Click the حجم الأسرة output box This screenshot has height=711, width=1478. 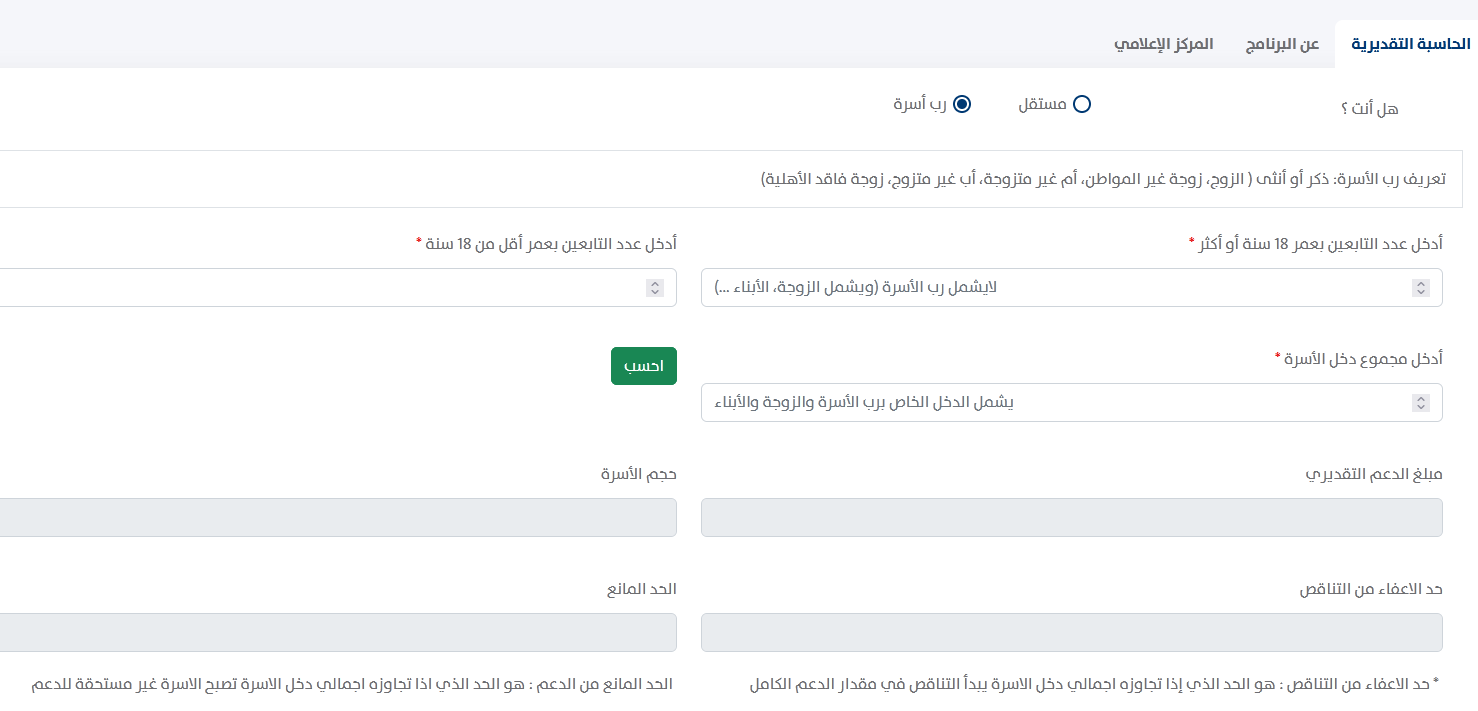coord(338,517)
